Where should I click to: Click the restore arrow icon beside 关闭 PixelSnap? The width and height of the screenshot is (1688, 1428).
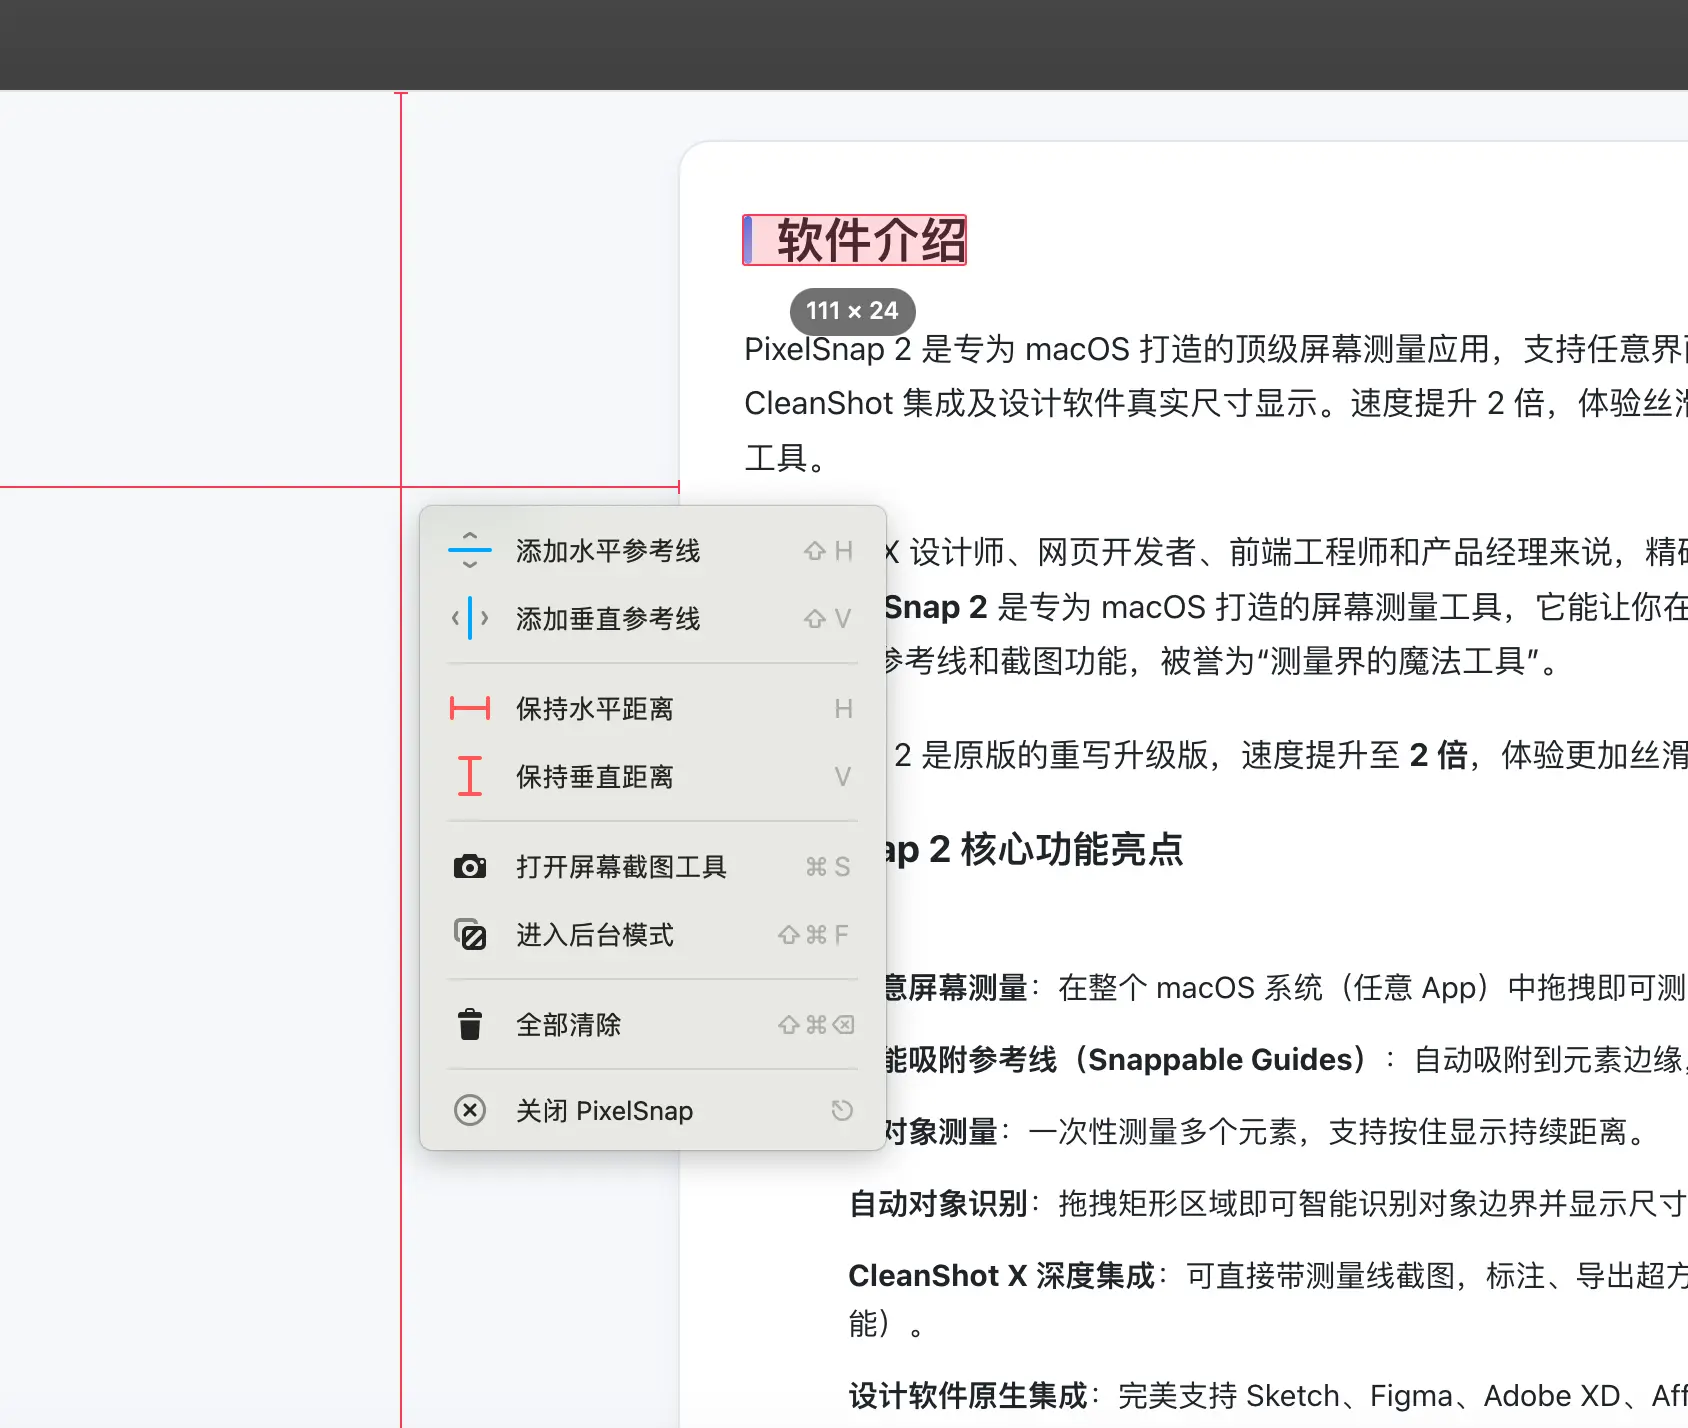(x=842, y=1110)
